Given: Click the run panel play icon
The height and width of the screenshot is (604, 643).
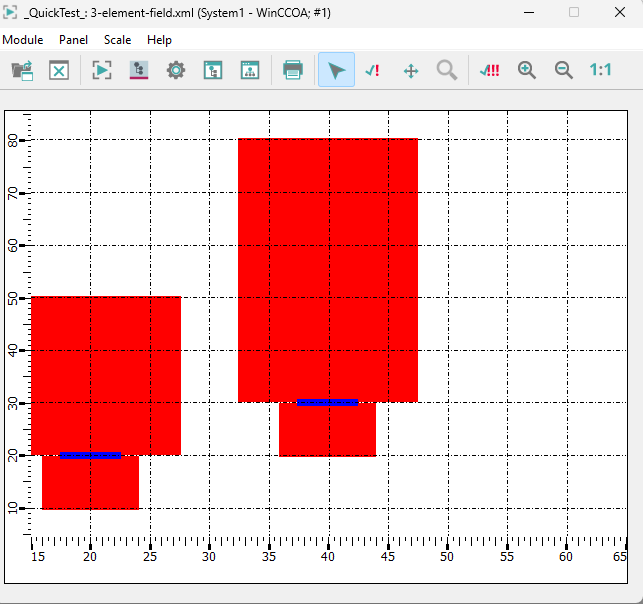Looking at the screenshot, I should (101, 70).
